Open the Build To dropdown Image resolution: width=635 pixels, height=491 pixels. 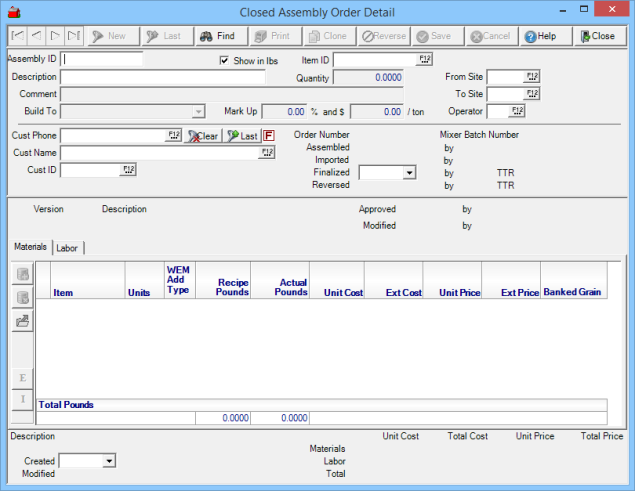tap(198, 111)
